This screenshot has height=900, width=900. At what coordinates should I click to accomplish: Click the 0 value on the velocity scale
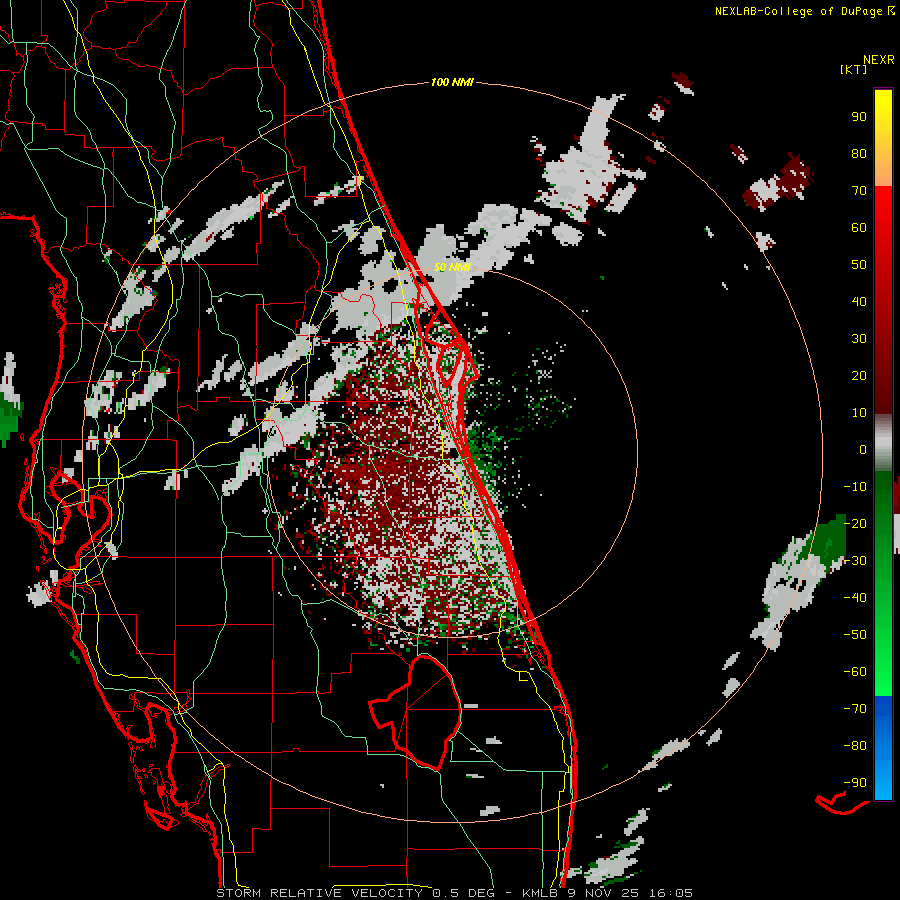863,449
